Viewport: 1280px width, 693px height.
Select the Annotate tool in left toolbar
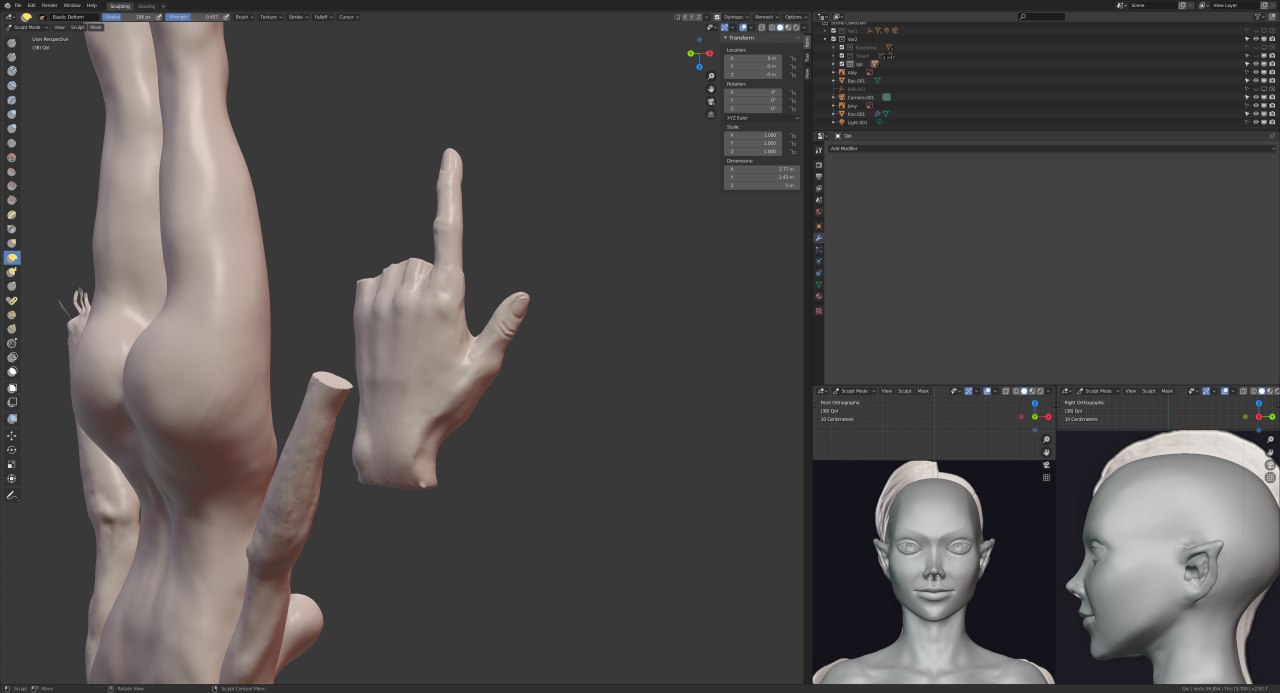(x=12, y=495)
